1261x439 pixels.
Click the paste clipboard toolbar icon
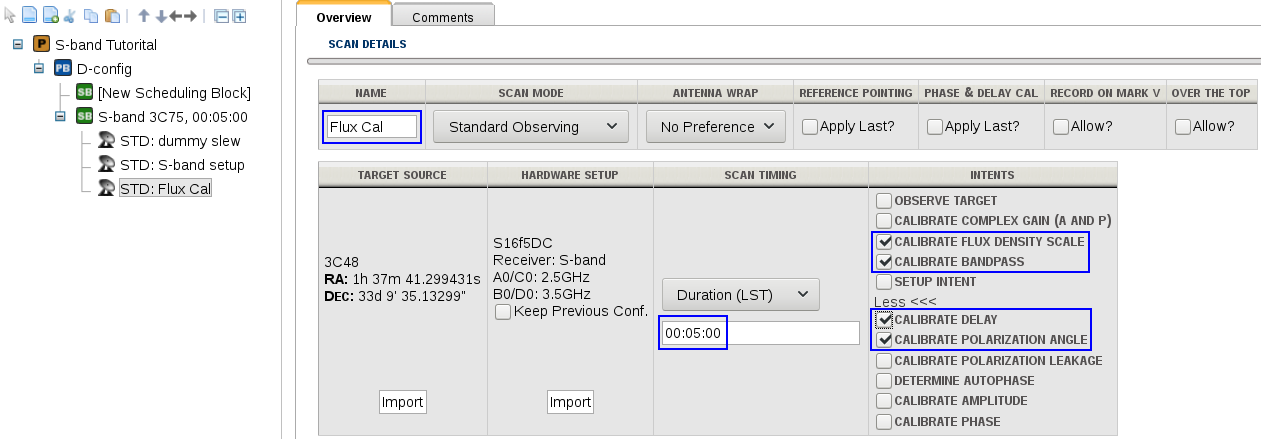pos(112,16)
